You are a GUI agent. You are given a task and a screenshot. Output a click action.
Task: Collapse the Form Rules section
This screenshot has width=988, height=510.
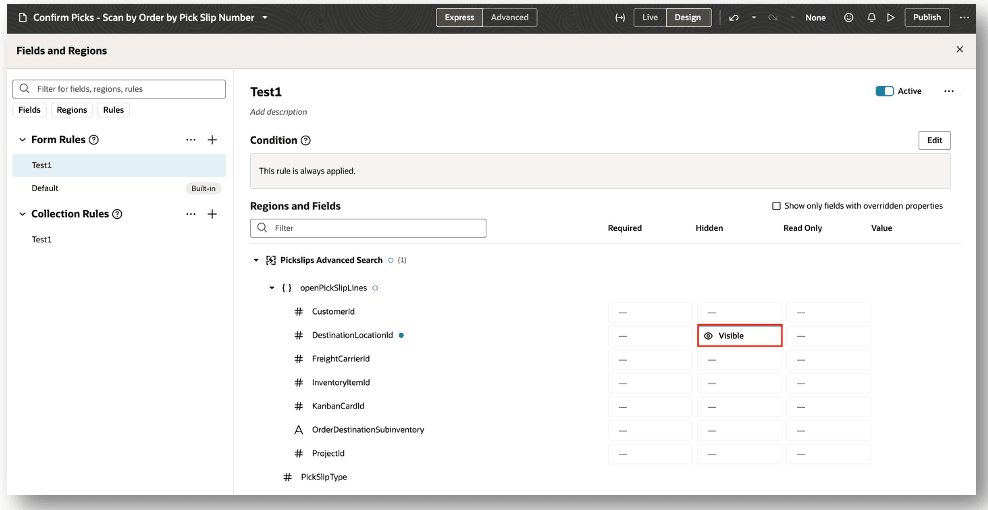(22, 140)
